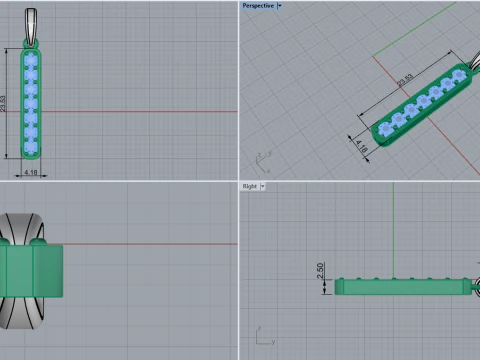Expand the Right viewport dropdown arrow
The image size is (480, 360).
click(263, 186)
